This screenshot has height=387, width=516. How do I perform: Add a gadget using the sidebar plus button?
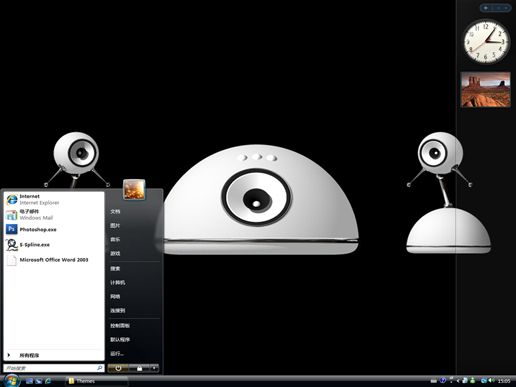coord(486,8)
